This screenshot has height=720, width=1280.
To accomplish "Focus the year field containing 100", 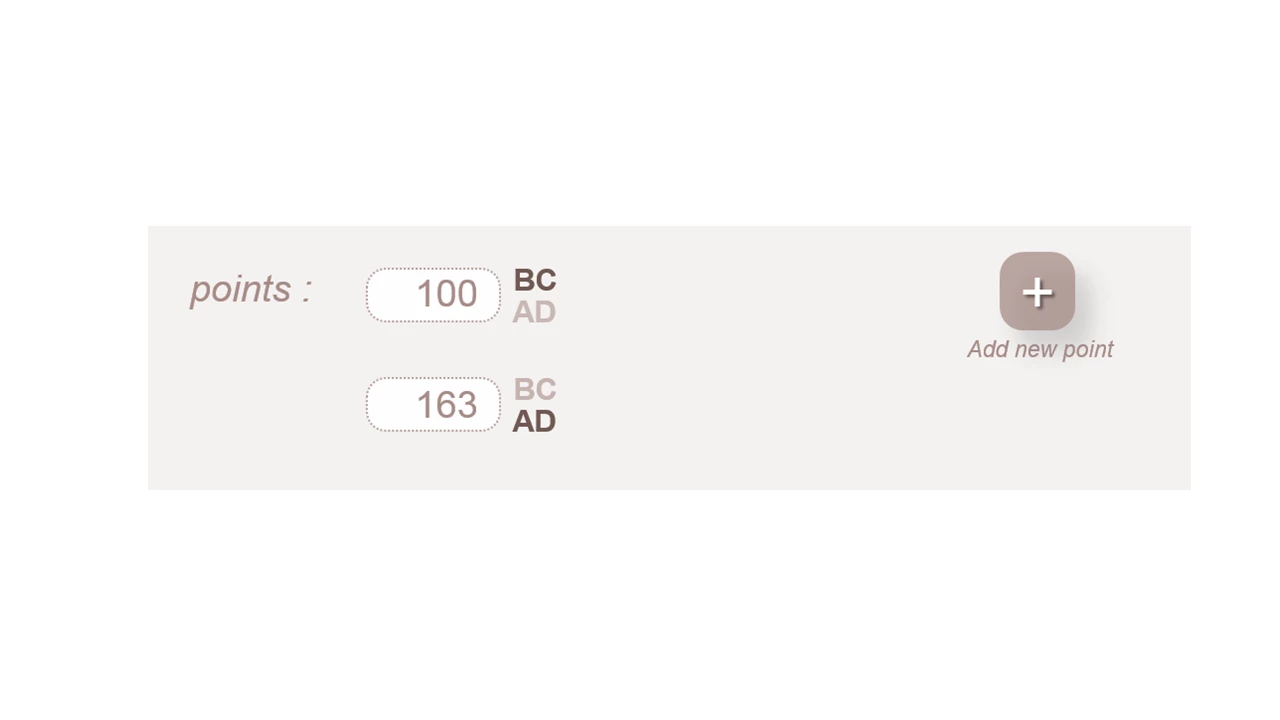I will click(433, 295).
